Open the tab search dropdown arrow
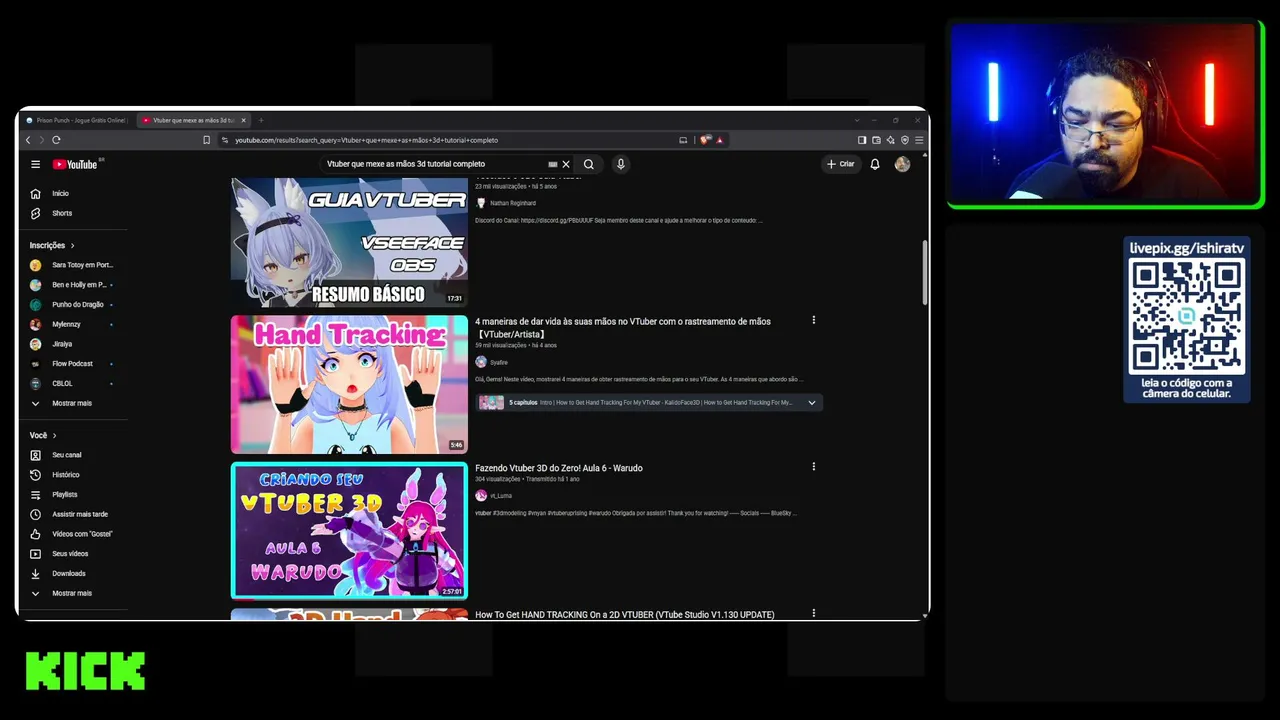Image resolution: width=1280 pixels, height=720 pixels. (856, 120)
